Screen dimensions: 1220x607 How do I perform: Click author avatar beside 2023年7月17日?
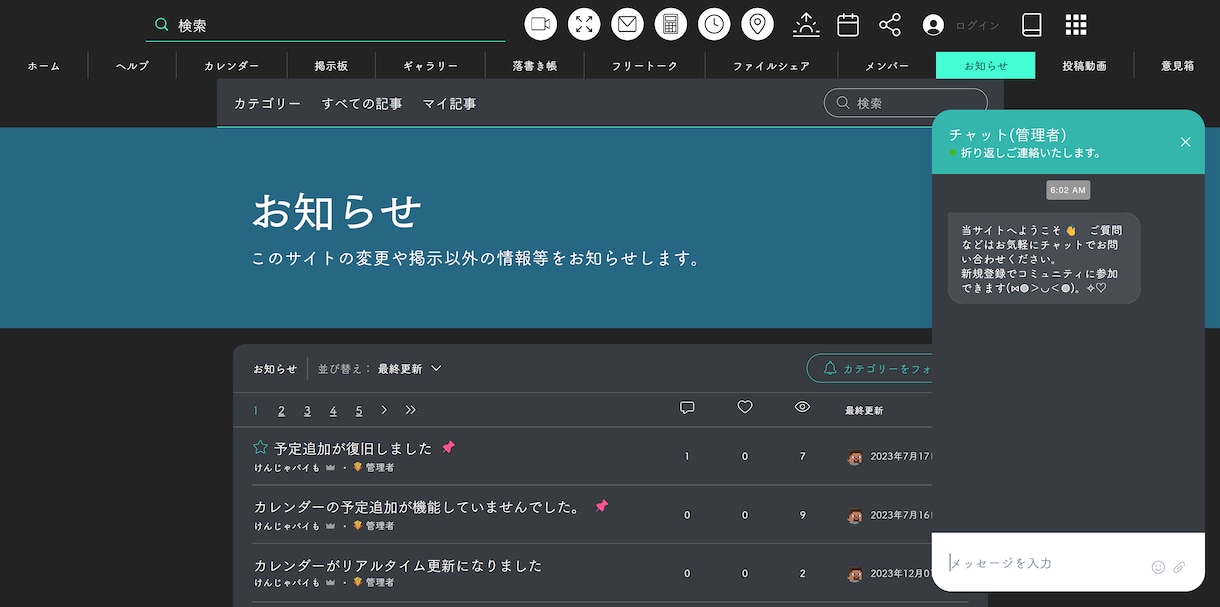pyautogui.click(x=855, y=457)
